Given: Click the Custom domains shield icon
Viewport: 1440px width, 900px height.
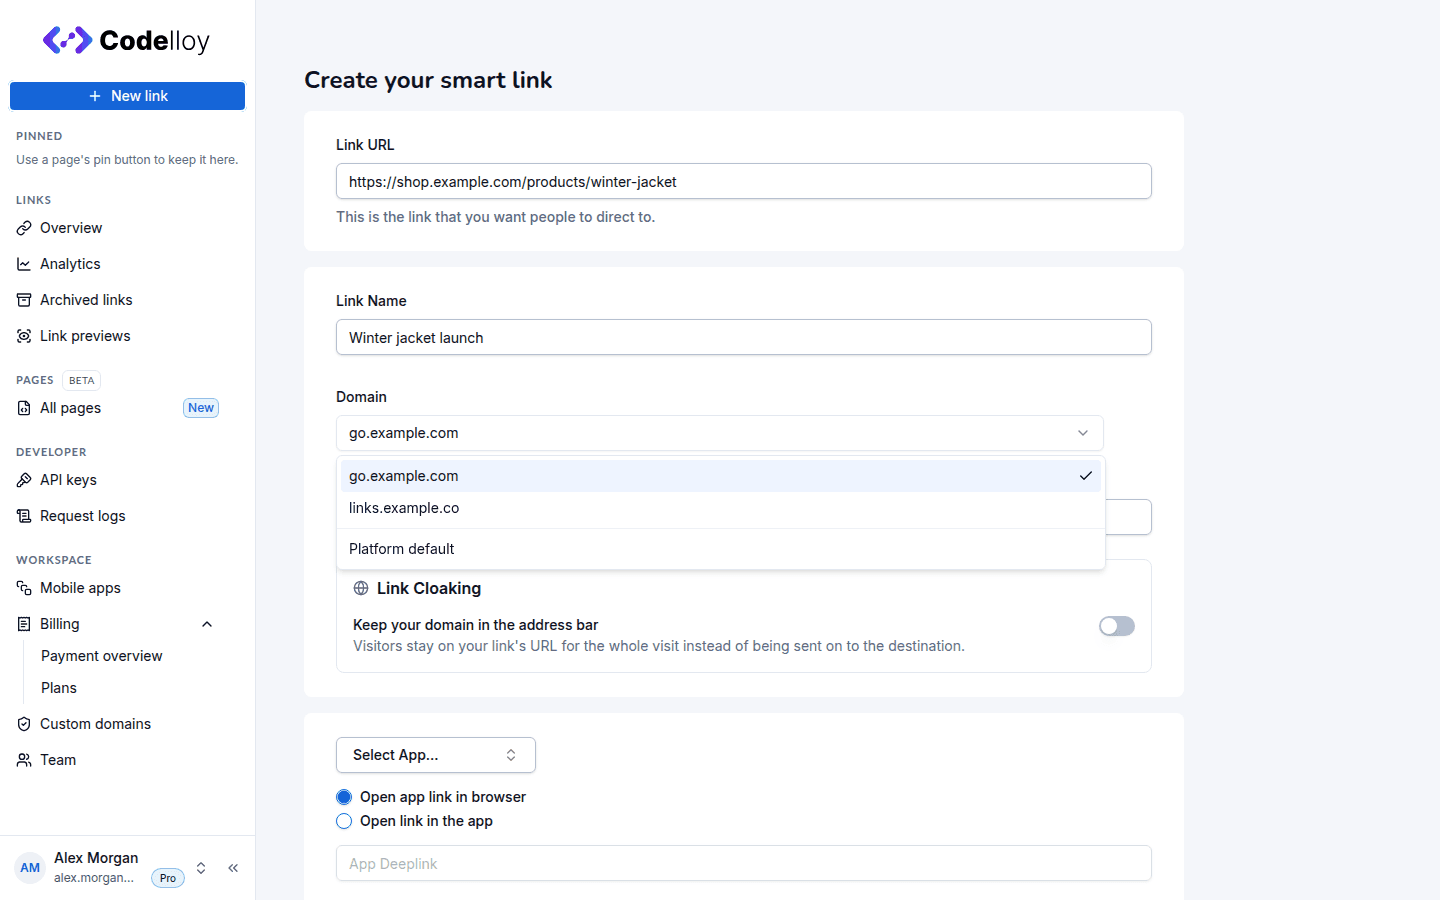Looking at the screenshot, I should 24,724.
